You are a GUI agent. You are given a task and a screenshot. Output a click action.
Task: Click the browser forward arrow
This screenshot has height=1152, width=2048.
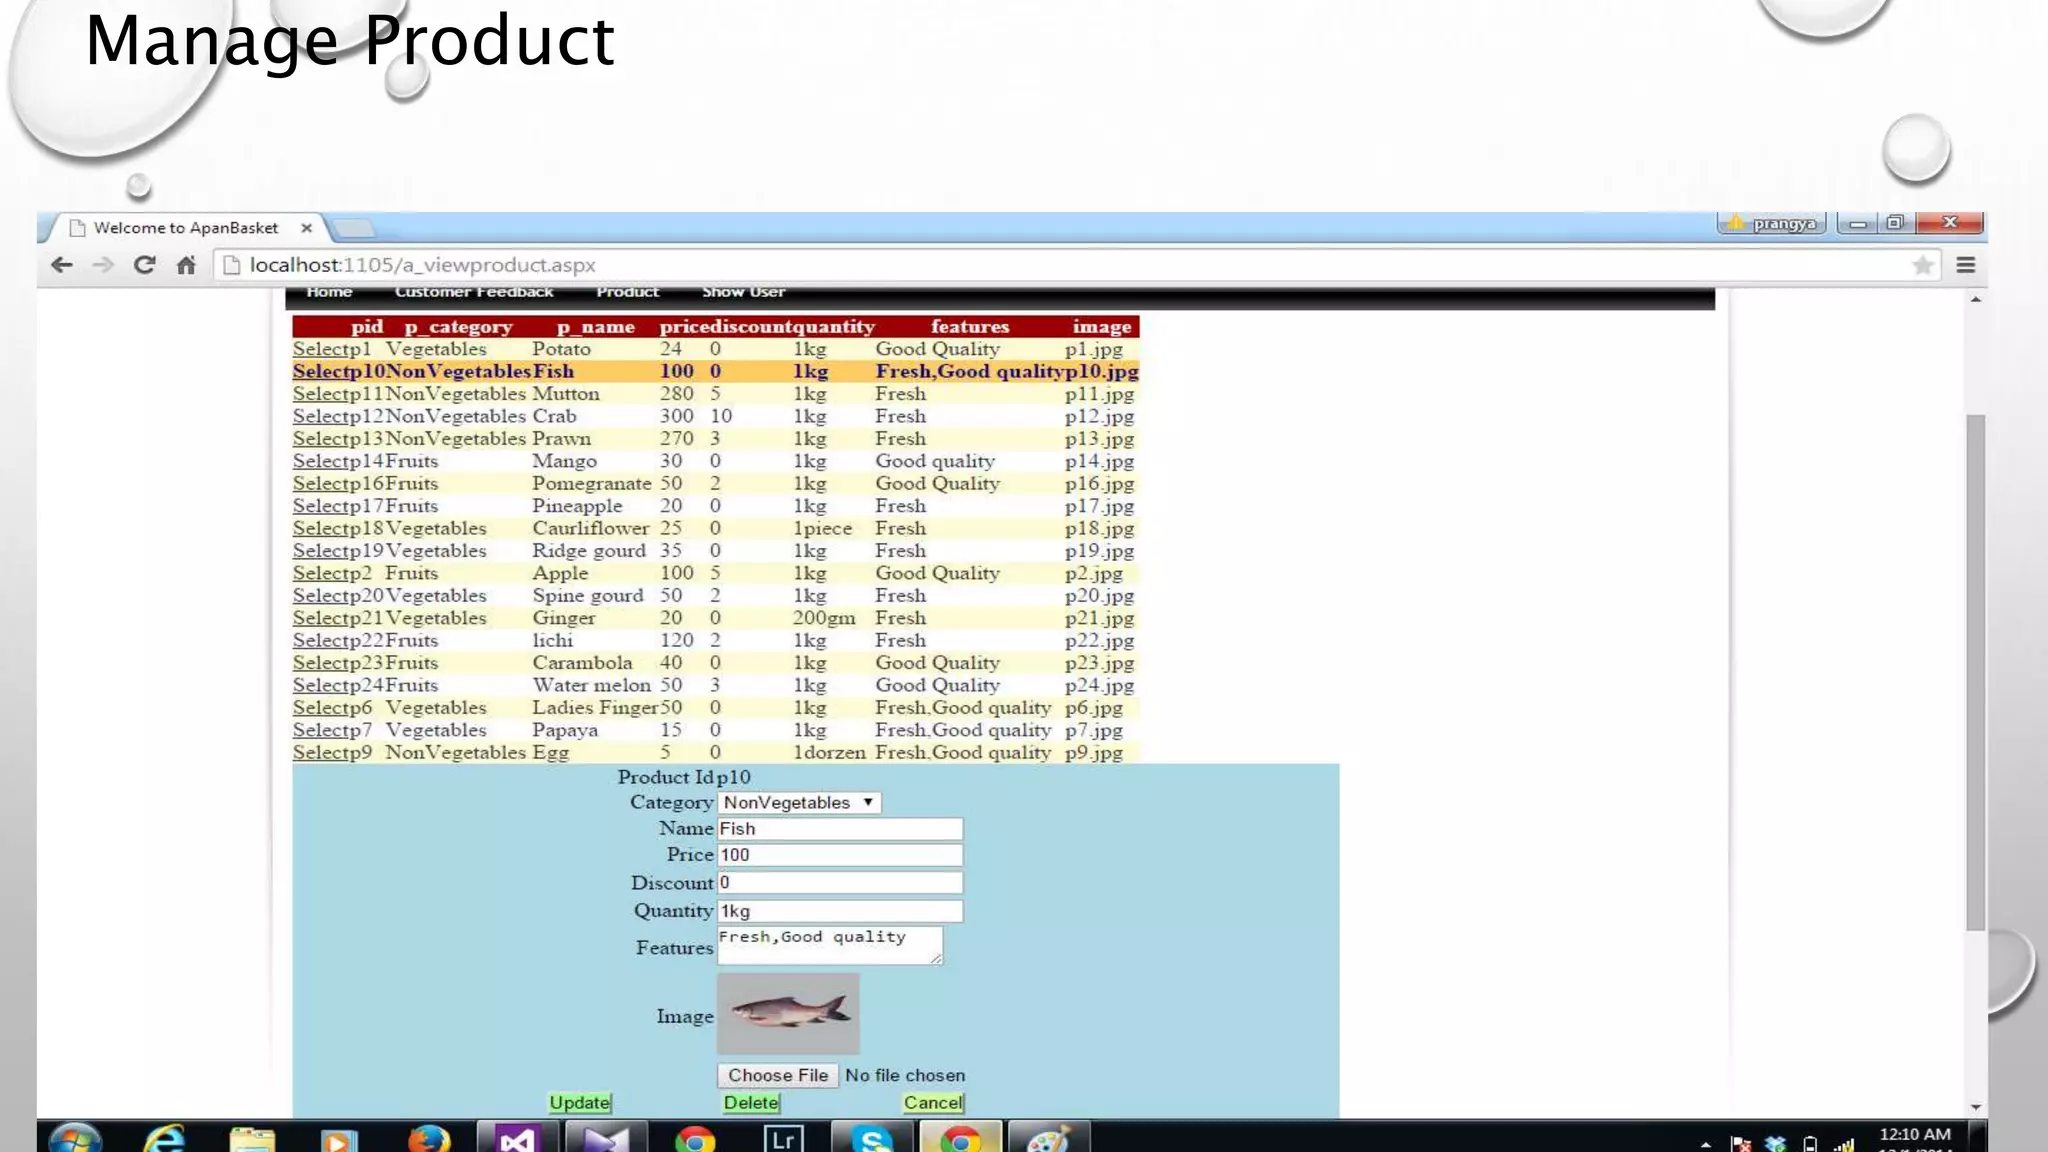[103, 265]
